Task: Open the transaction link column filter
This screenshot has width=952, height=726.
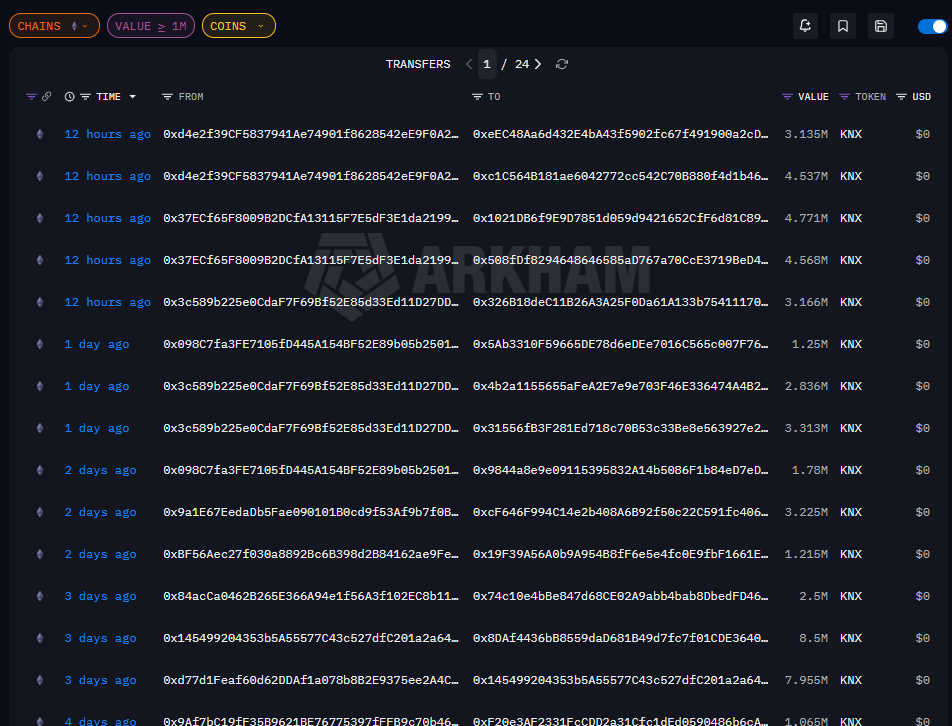Action: click(x=31, y=97)
